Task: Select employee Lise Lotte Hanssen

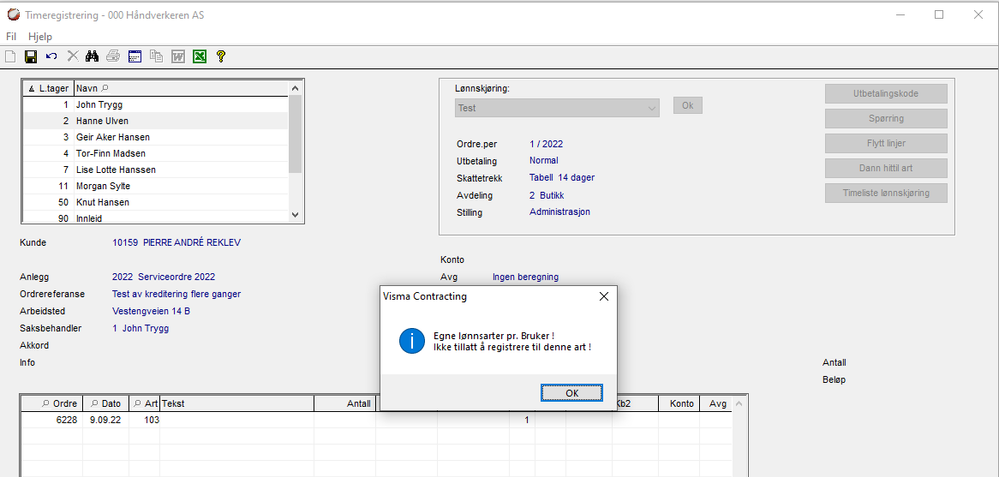Action: click(156, 169)
